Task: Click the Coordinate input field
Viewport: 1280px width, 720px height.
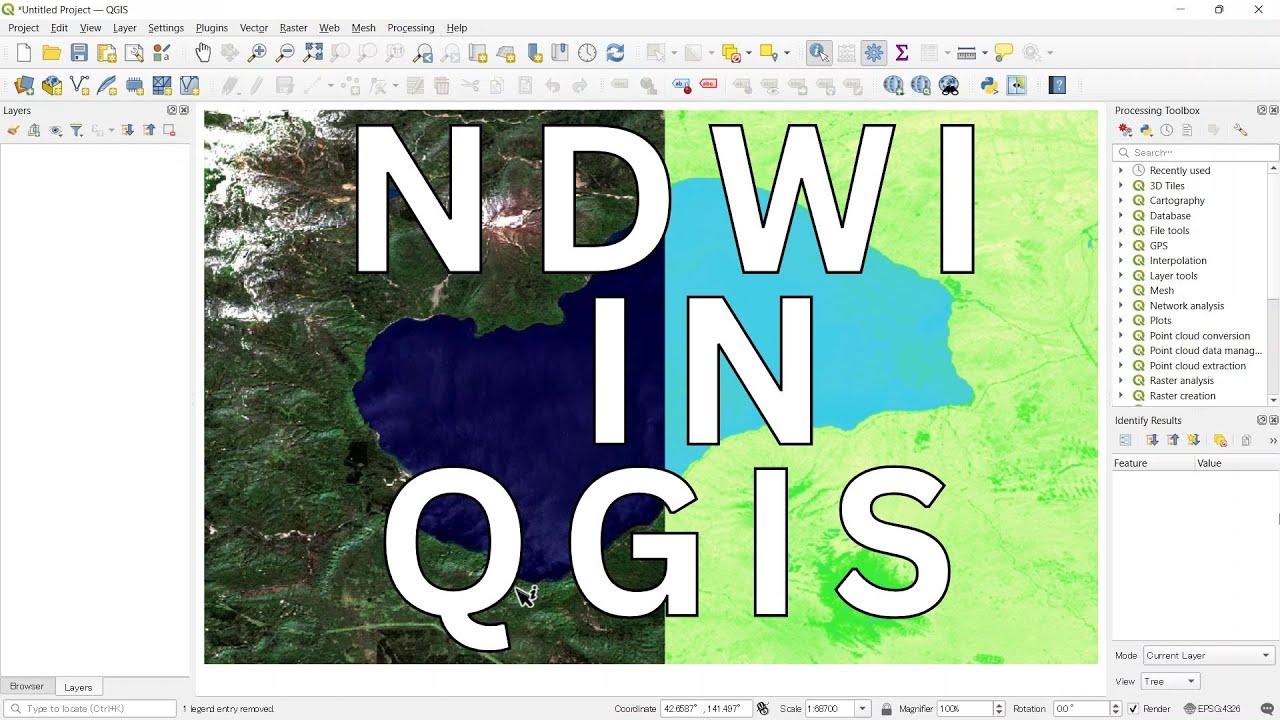Action: (x=705, y=709)
